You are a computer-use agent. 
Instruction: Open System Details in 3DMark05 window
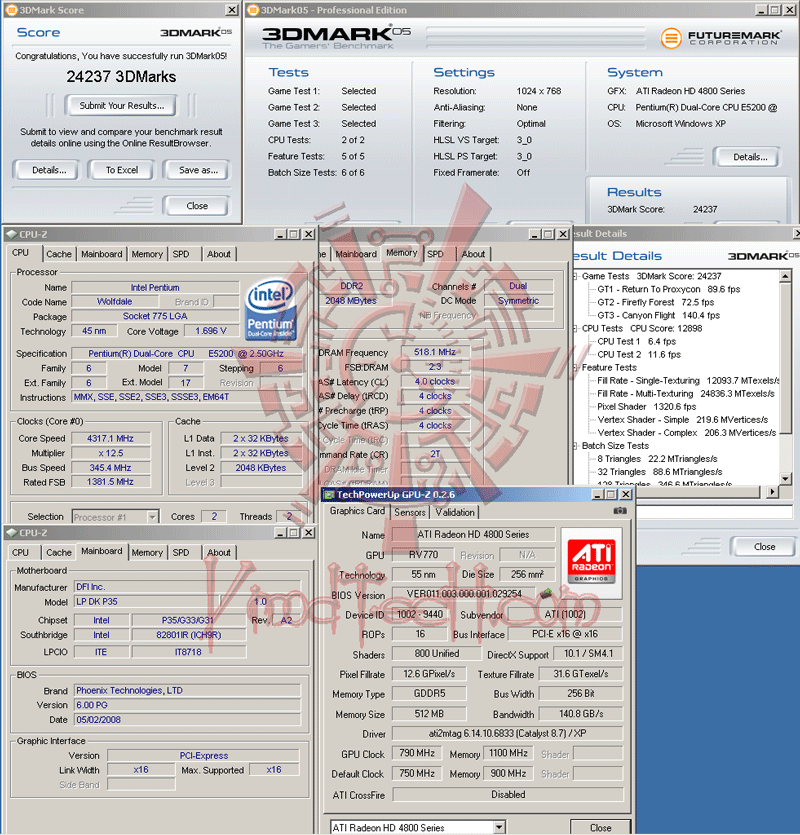coord(749,157)
